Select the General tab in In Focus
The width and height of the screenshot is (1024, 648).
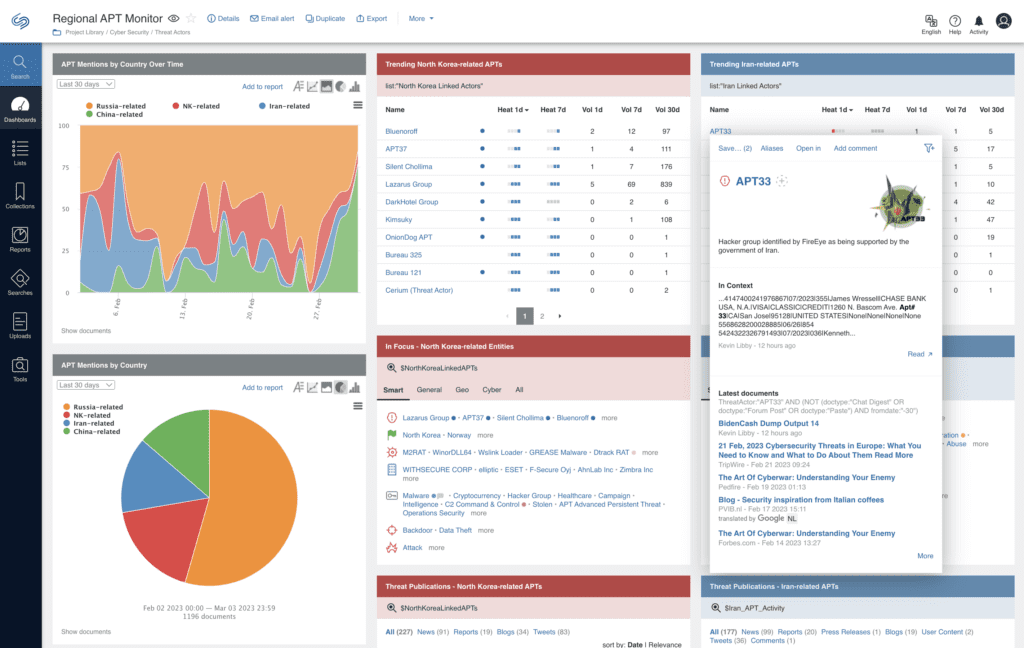[x=429, y=390]
